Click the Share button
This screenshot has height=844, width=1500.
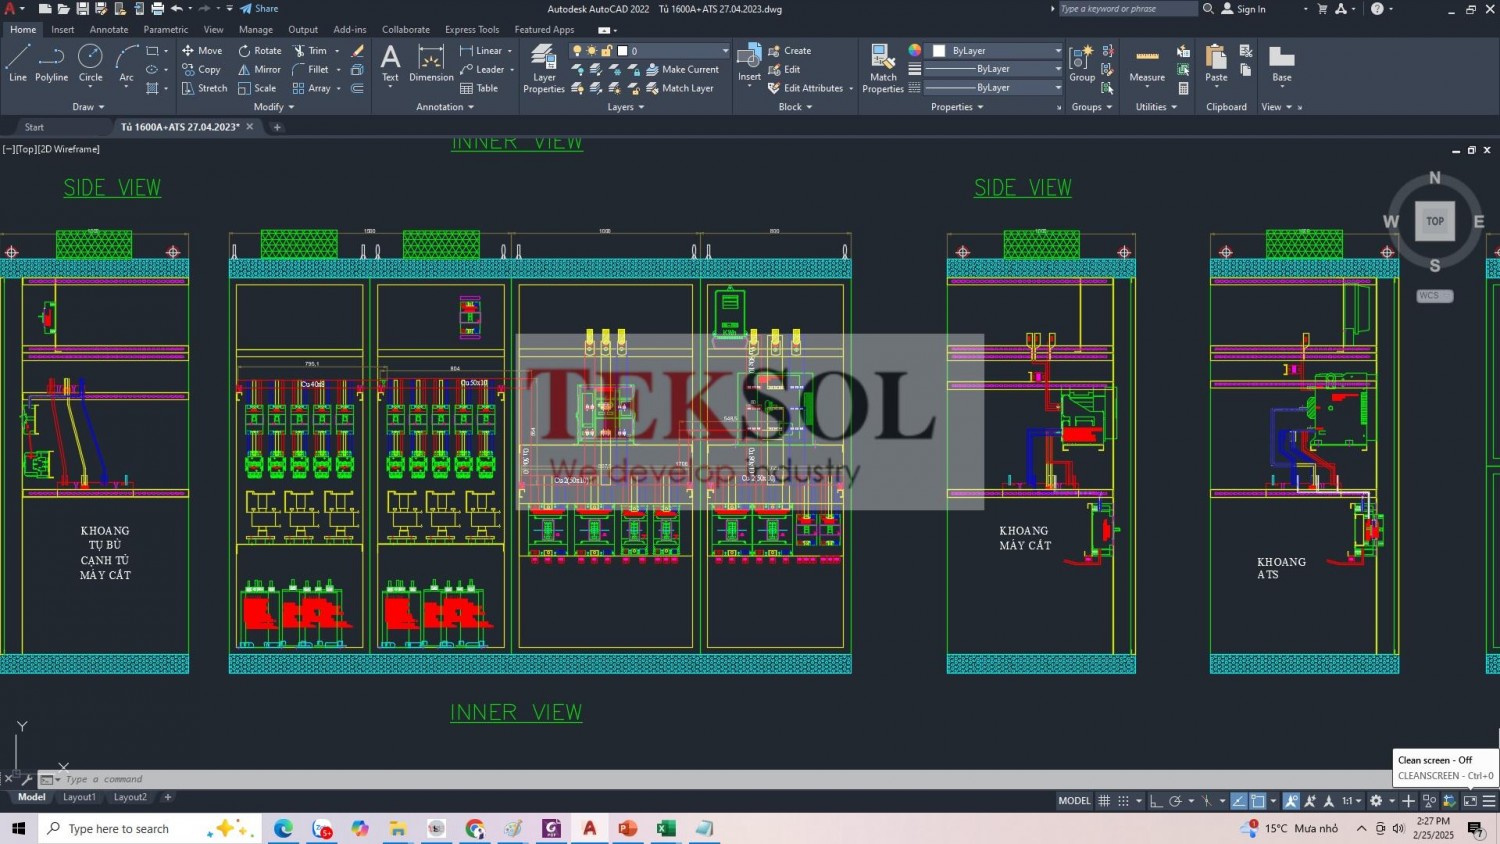tap(259, 9)
